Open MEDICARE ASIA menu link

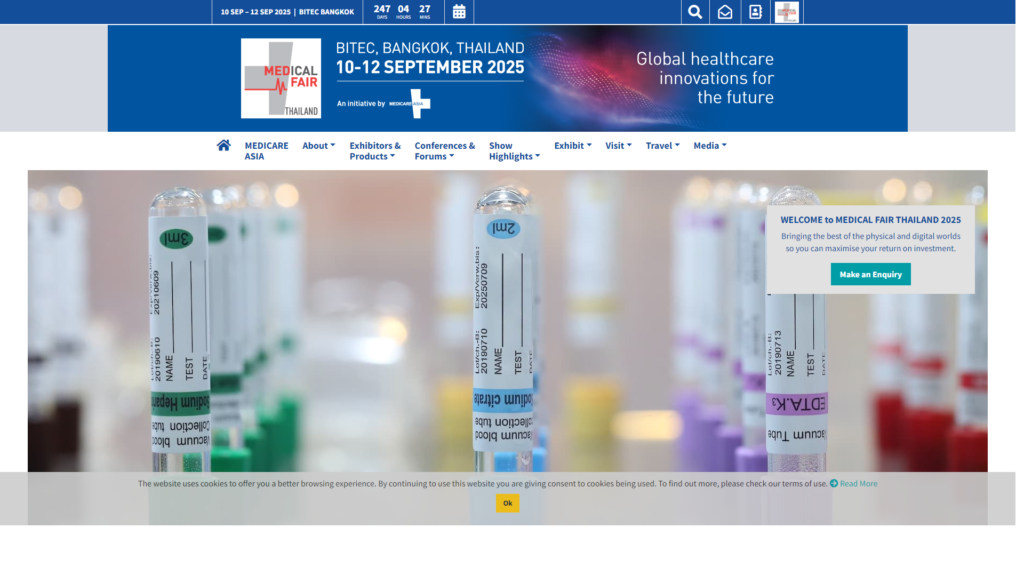coord(268,152)
